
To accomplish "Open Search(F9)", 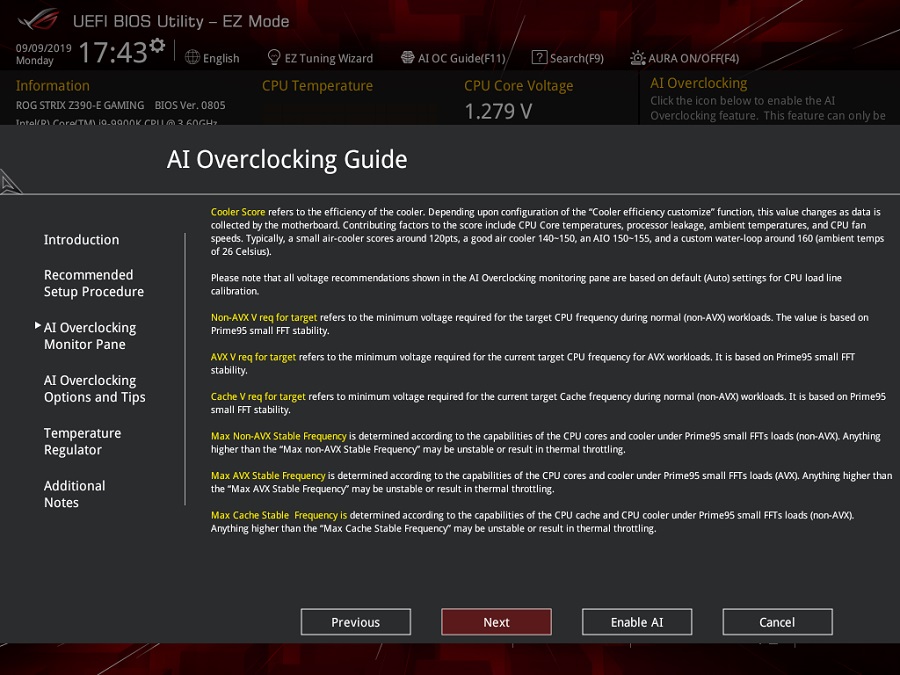I will click(x=577, y=58).
